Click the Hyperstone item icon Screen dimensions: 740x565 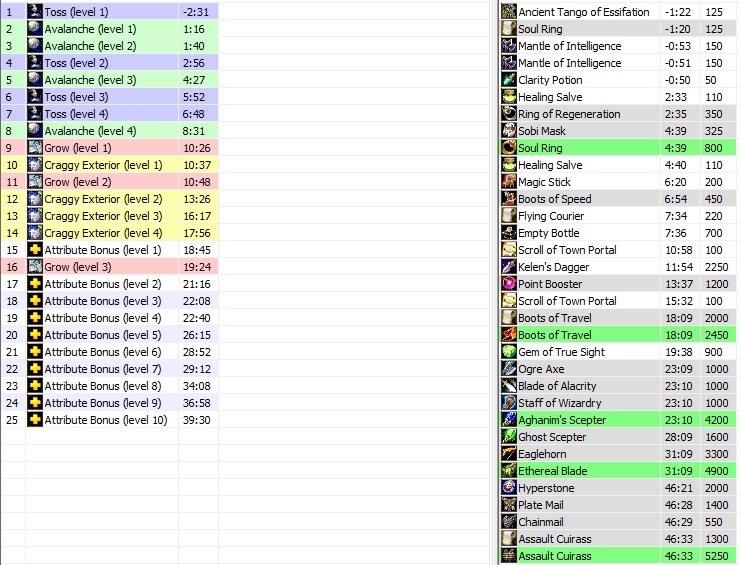pos(509,487)
